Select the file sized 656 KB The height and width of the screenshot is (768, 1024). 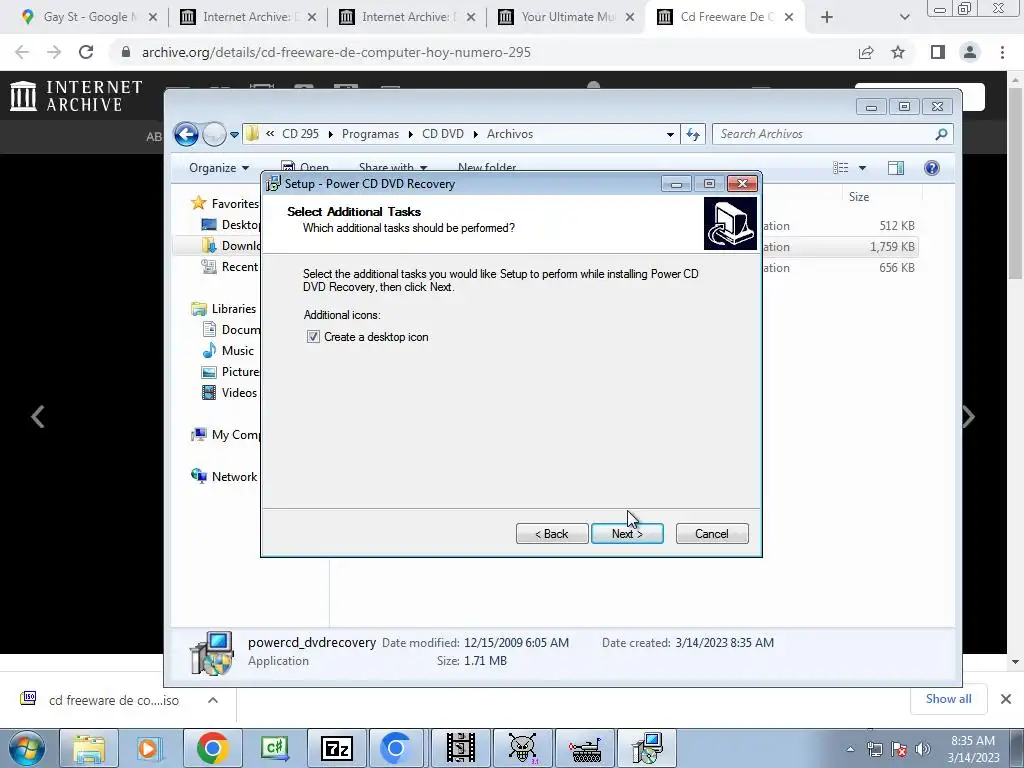897,268
